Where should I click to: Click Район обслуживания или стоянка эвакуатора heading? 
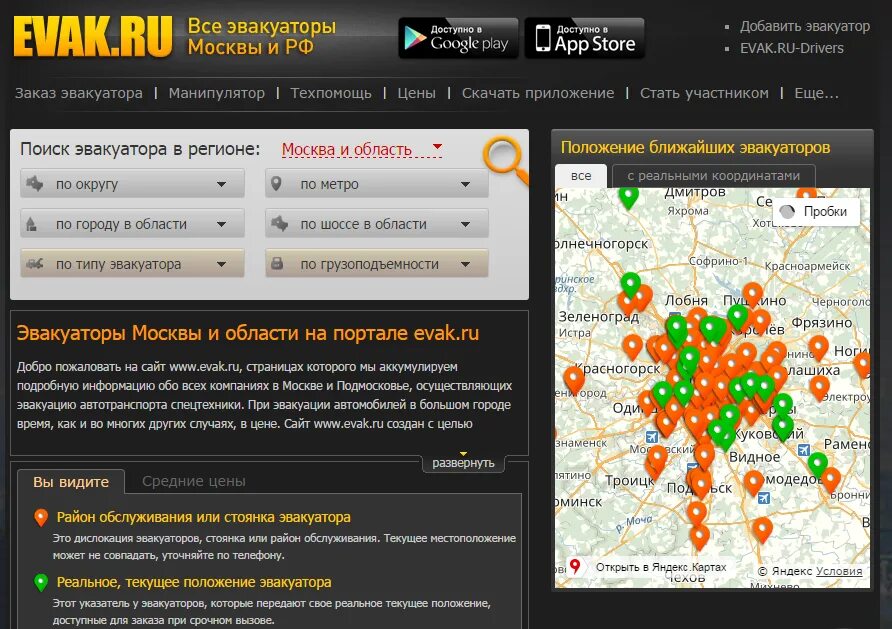(204, 517)
